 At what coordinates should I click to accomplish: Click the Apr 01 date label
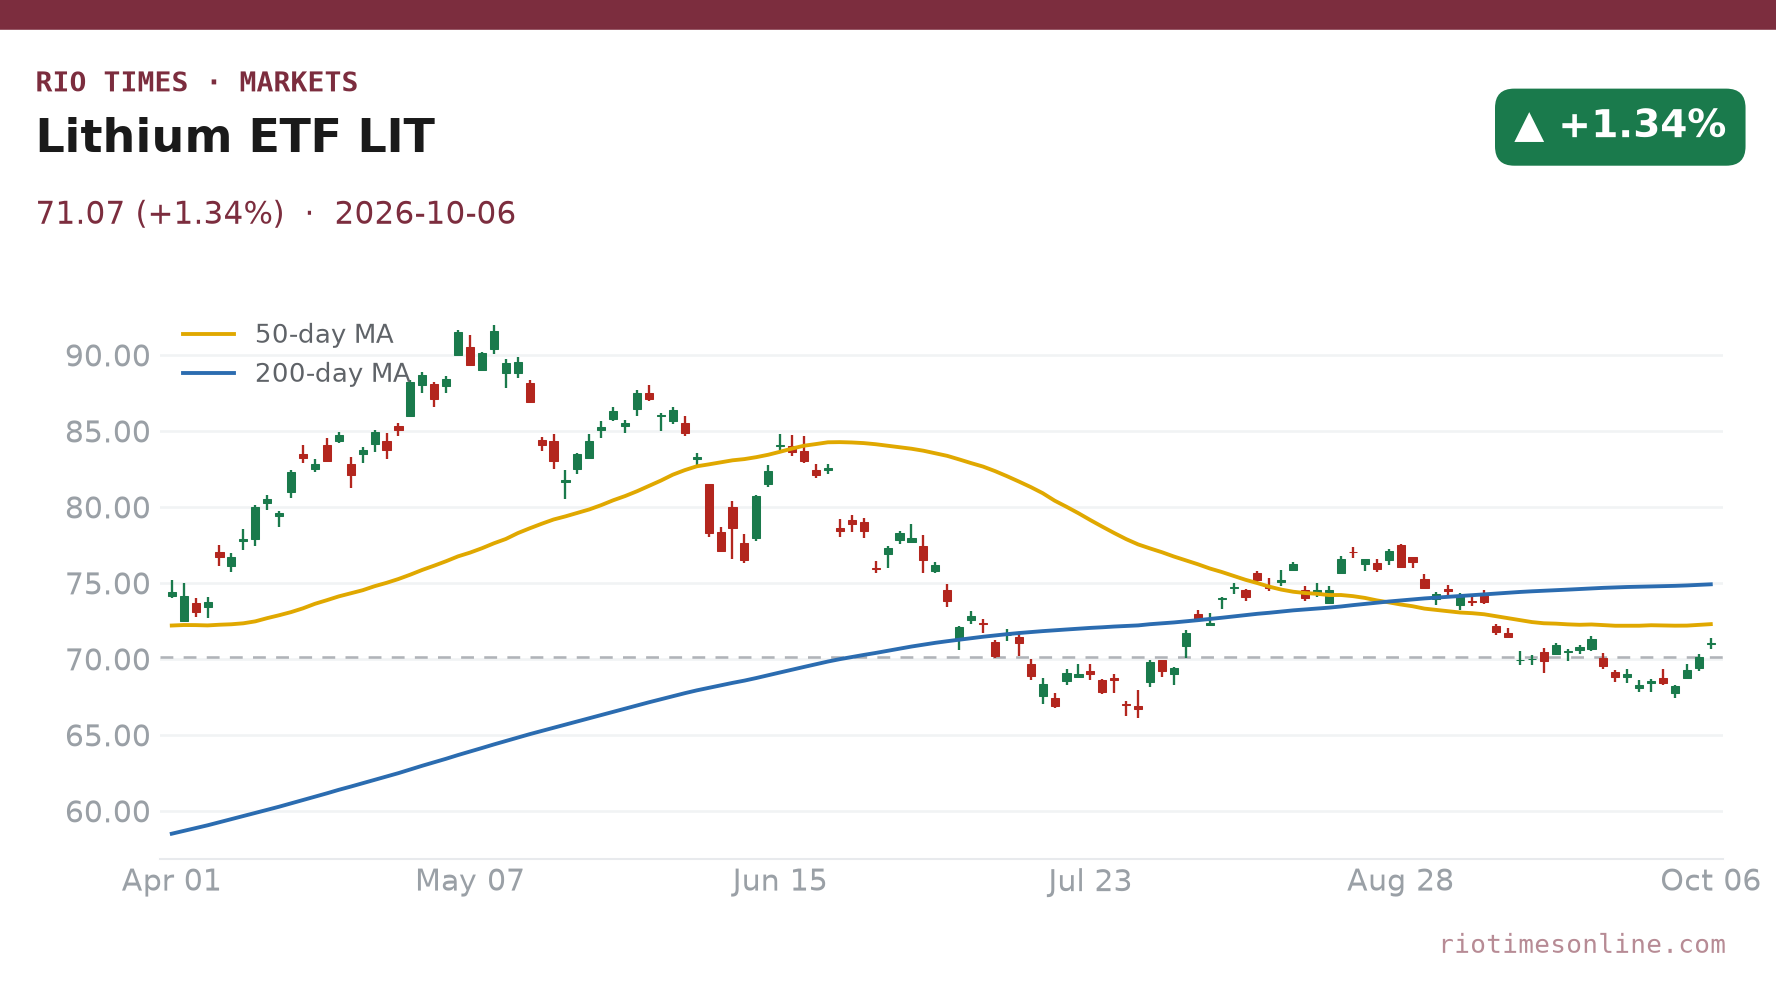(171, 881)
